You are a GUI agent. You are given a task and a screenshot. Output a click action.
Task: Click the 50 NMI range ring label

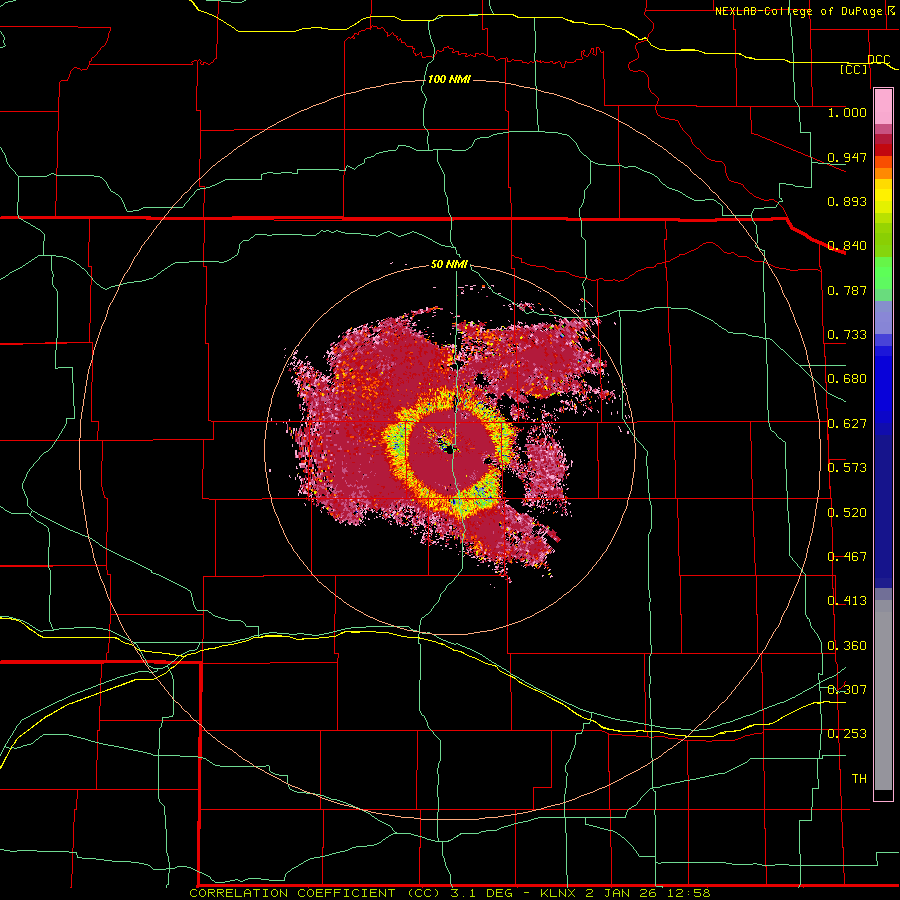point(449,264)
